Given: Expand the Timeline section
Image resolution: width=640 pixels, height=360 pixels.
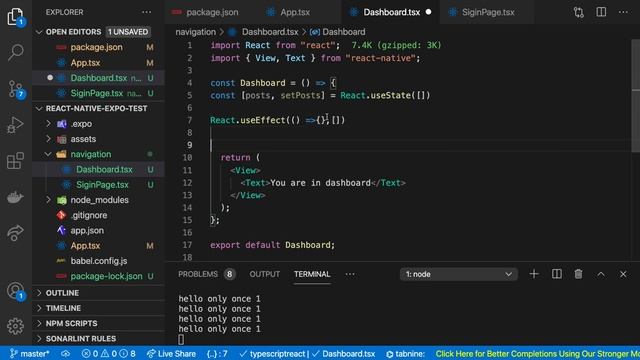Looking at the screenshot, I should coord(98,308).
